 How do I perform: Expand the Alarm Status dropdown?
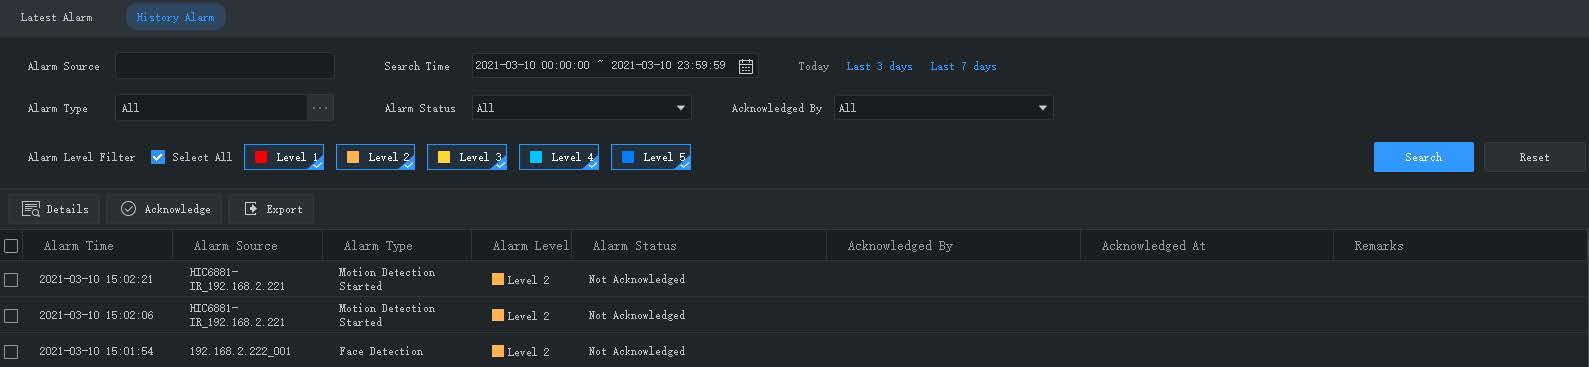click(x=581, y=108)
